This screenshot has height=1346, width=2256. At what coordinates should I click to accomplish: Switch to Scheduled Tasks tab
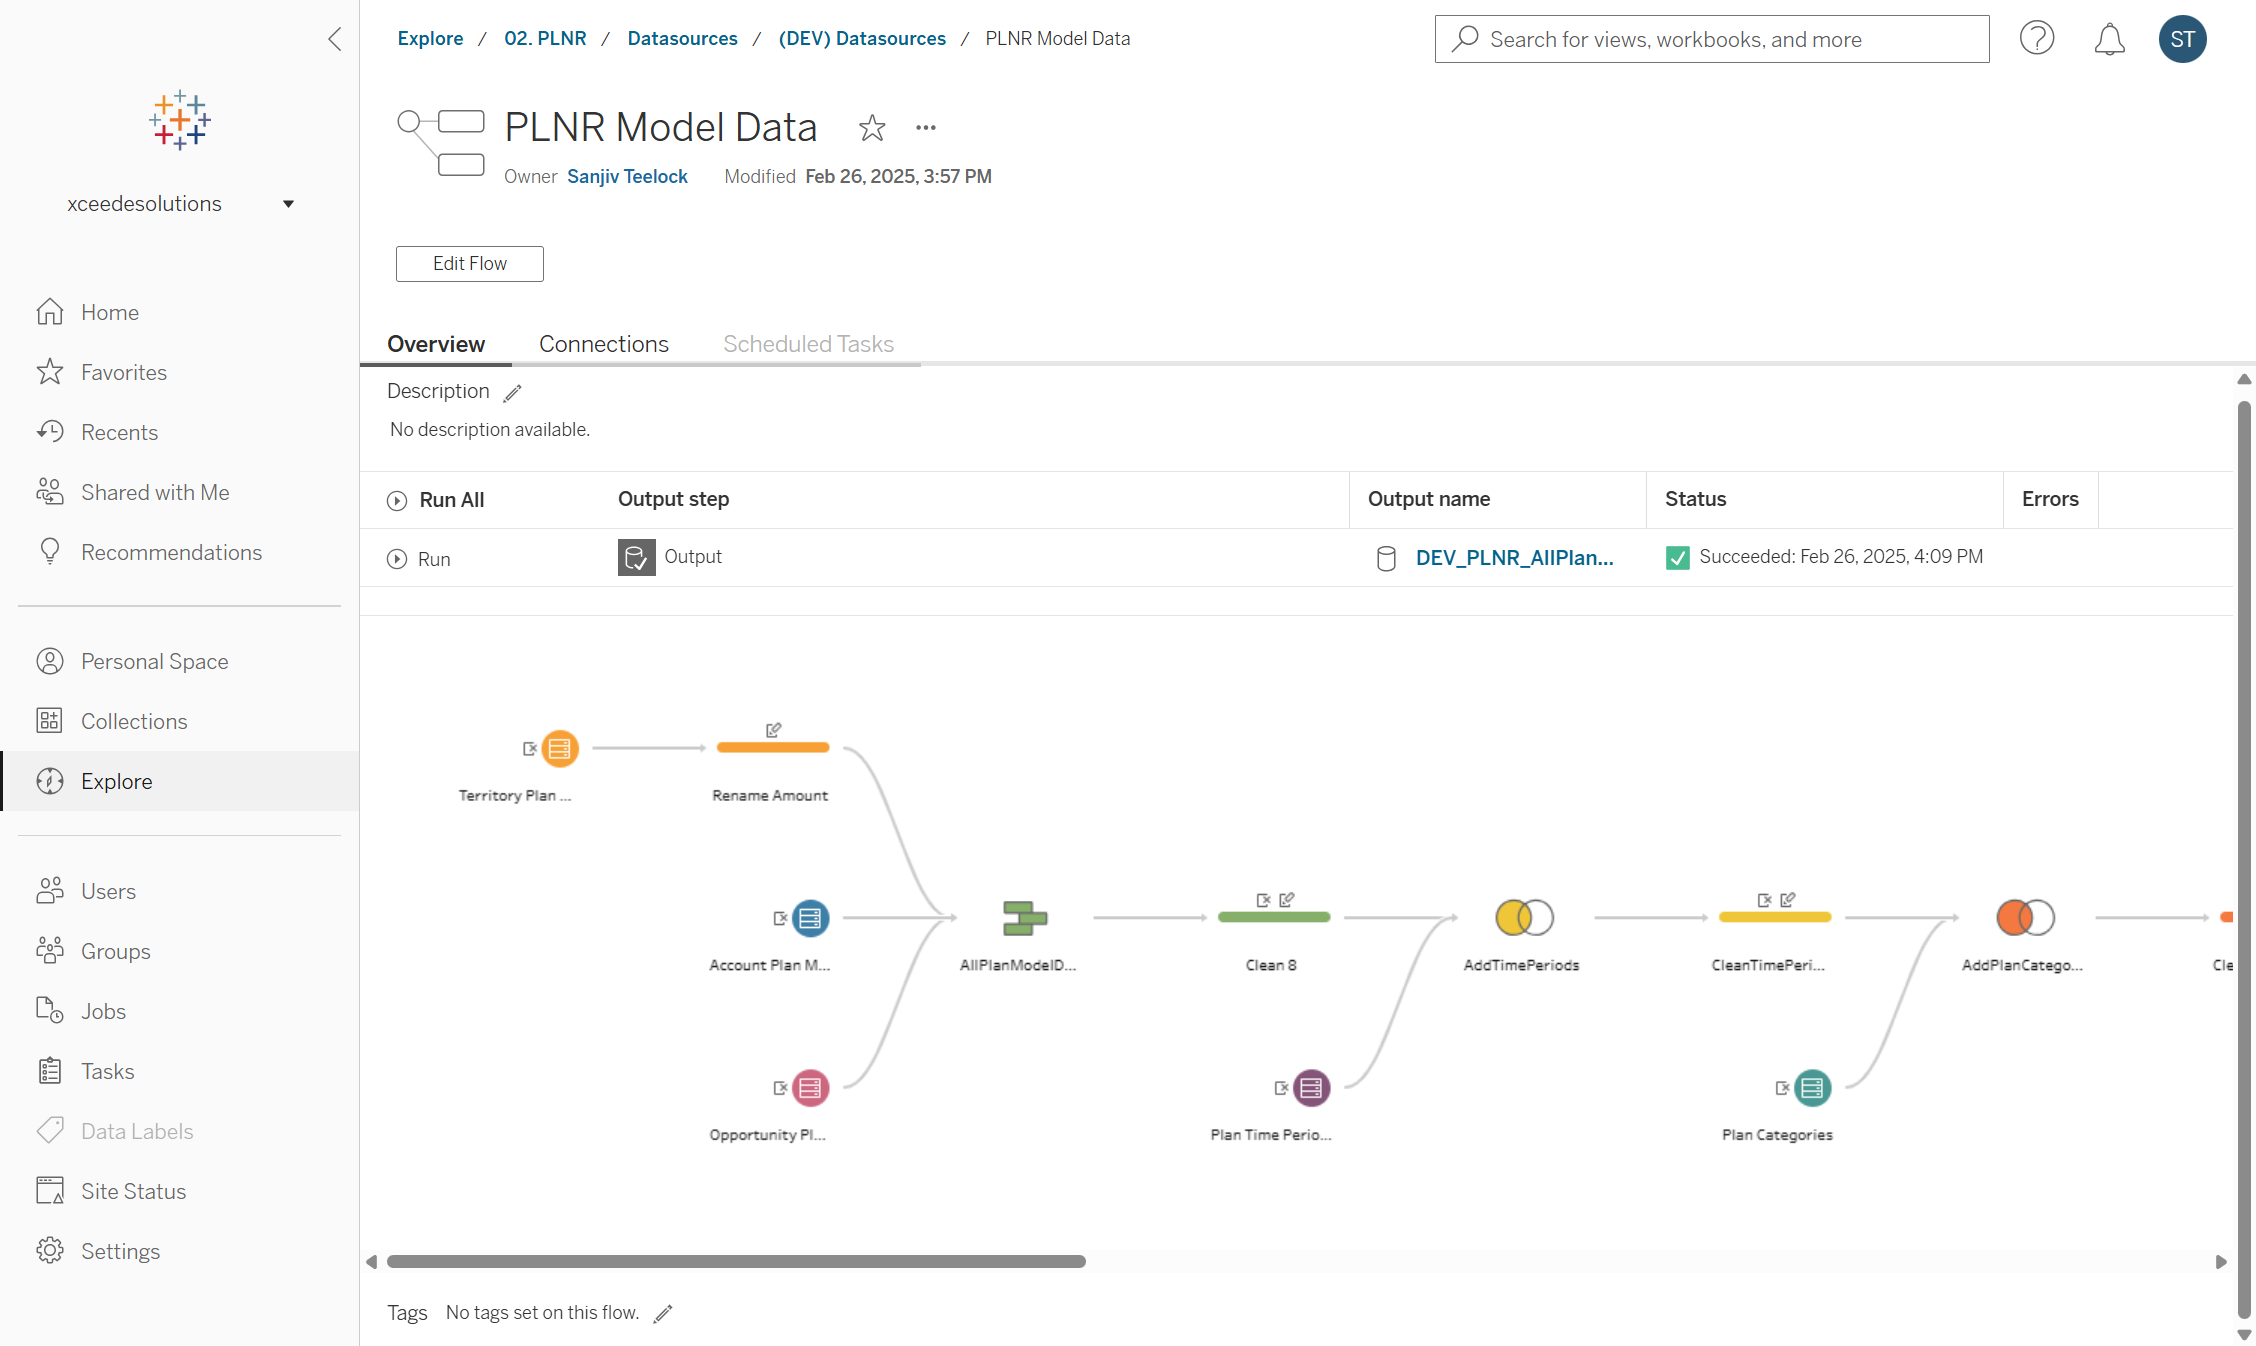[808, 344]
